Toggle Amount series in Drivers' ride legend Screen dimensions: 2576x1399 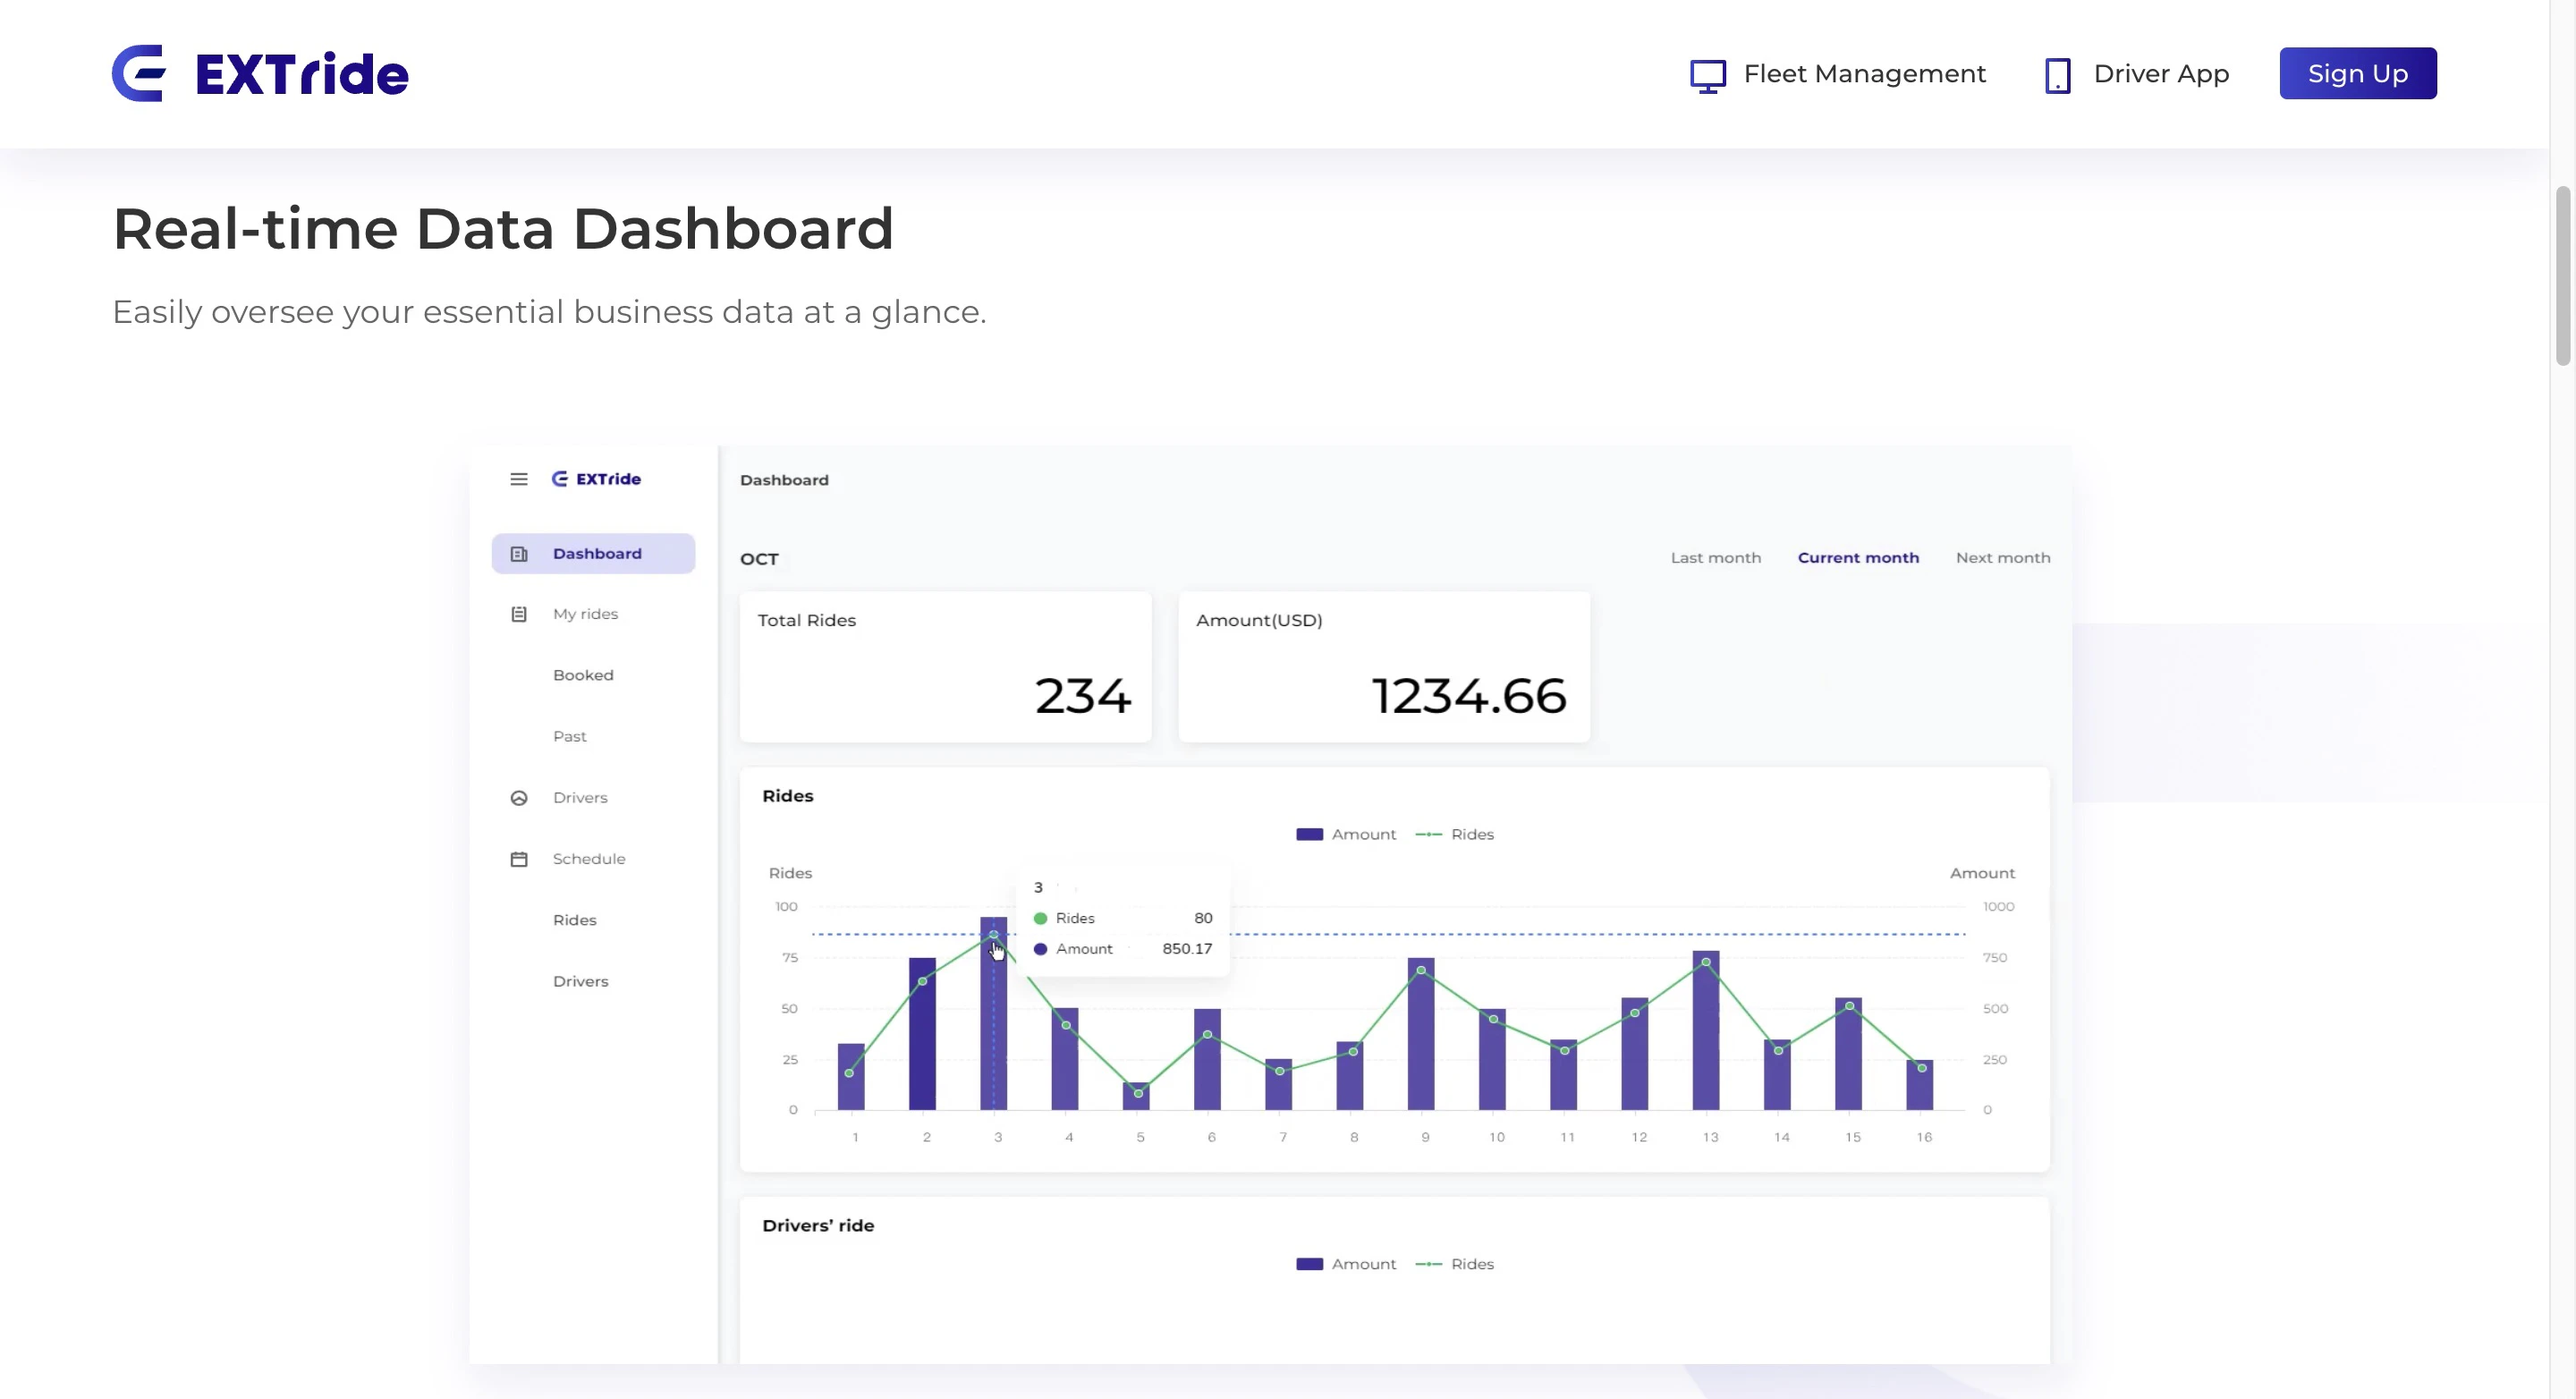pos(1345,1264)
